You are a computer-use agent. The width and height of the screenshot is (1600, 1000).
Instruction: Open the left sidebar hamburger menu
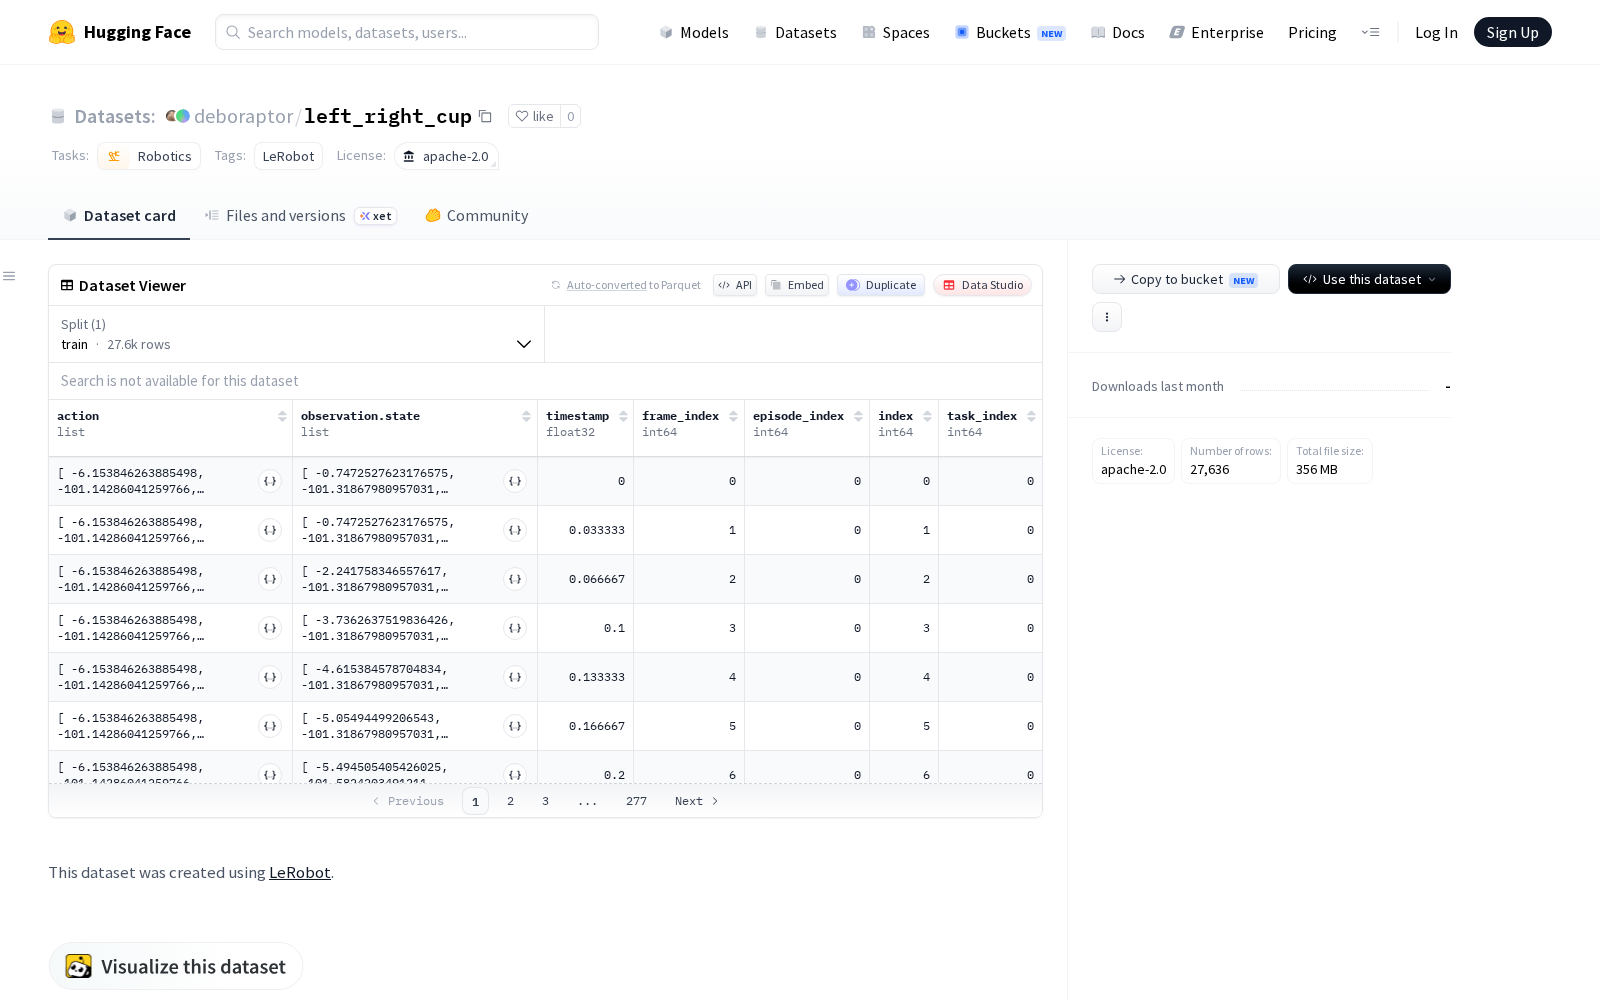pos(9,276)
